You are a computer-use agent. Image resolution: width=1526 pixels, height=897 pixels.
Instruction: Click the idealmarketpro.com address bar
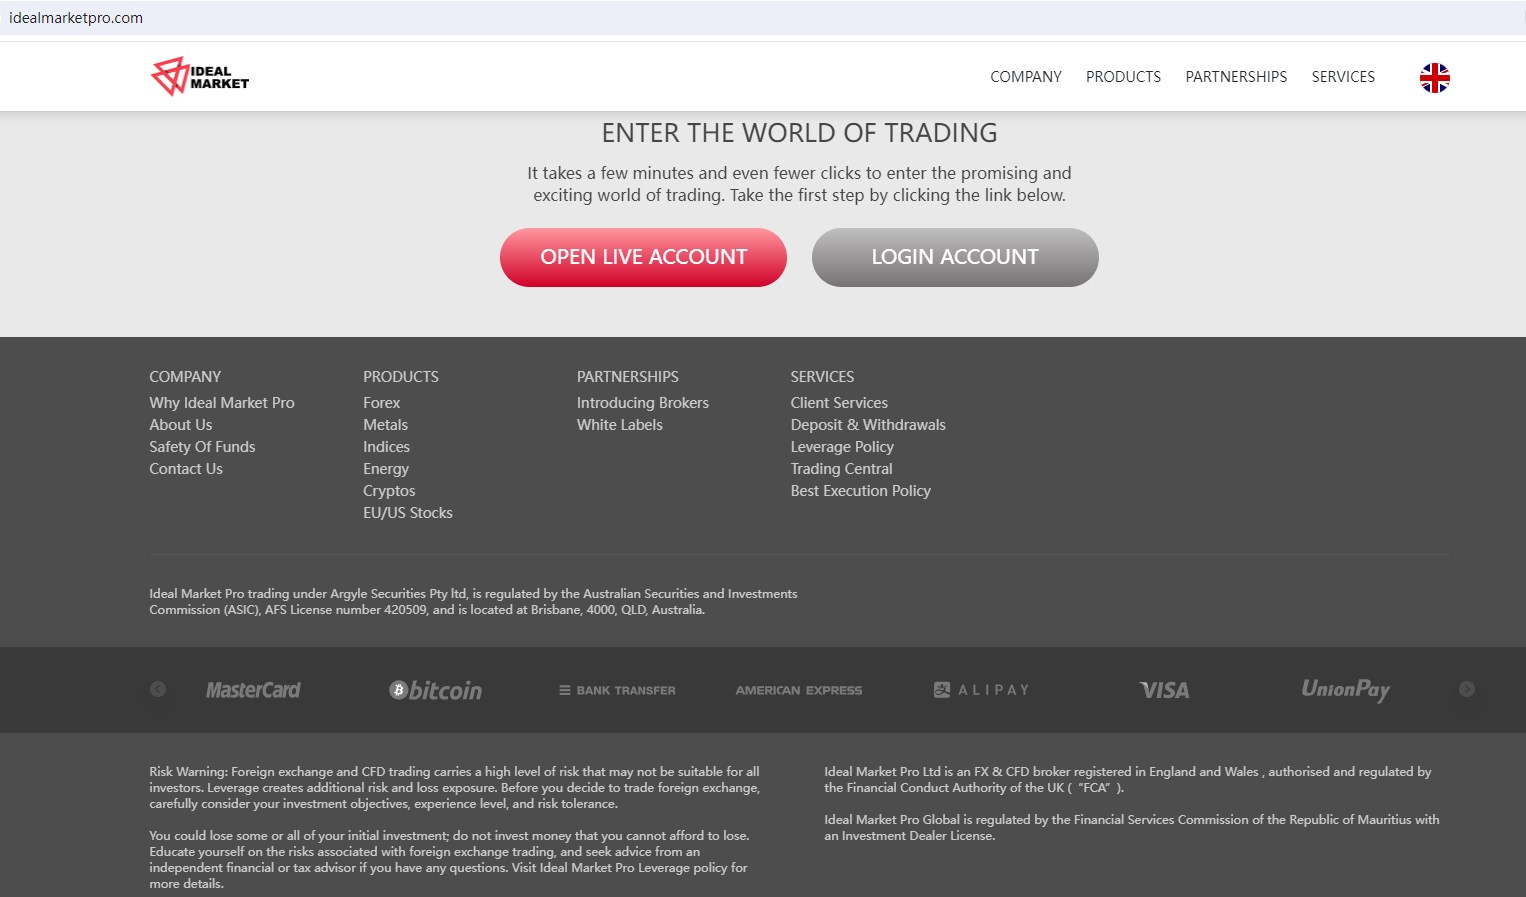[763, 18]
